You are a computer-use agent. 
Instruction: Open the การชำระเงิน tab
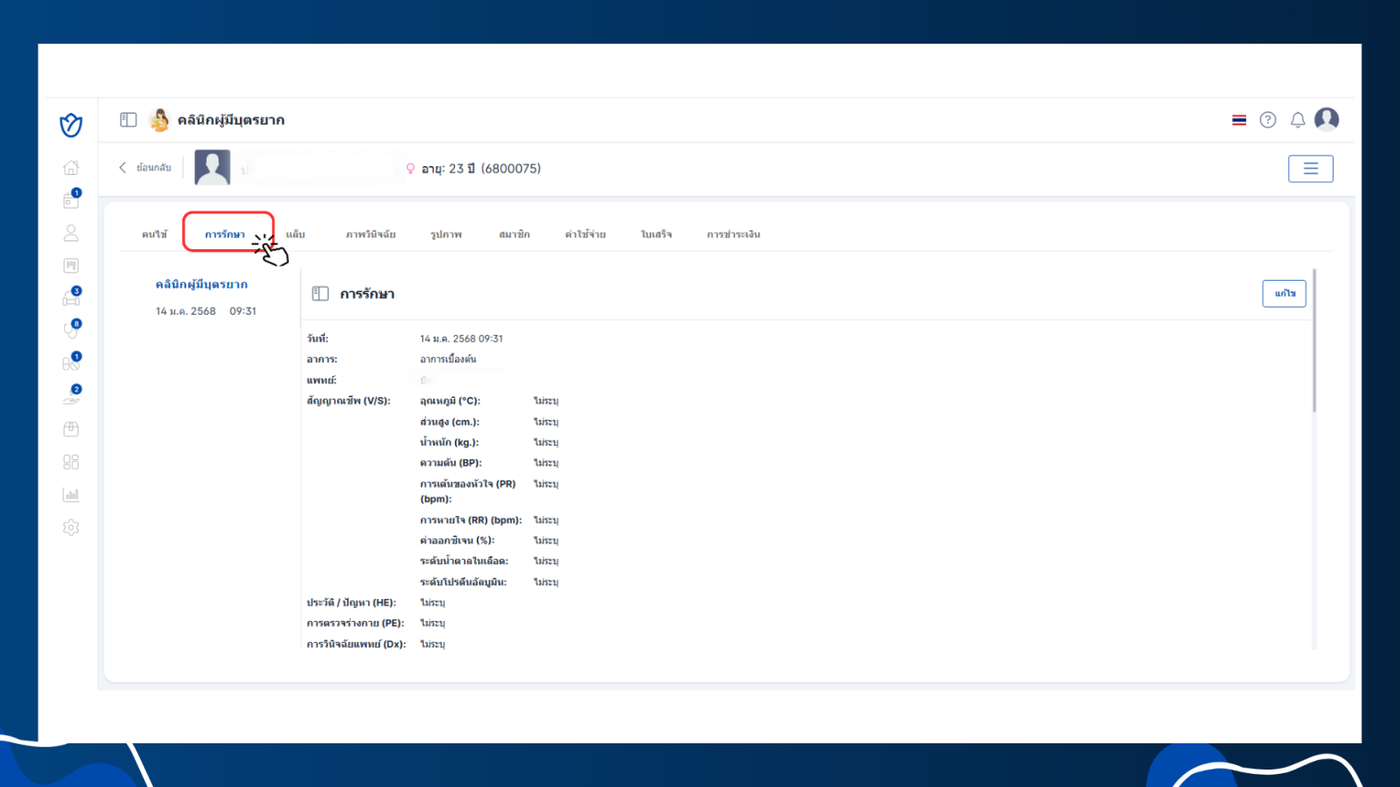tap(733, 235)
